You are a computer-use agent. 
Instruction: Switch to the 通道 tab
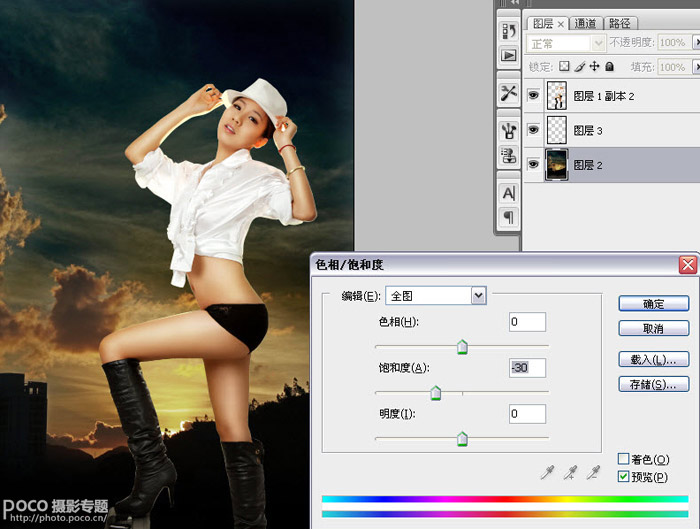coord(585,23)
